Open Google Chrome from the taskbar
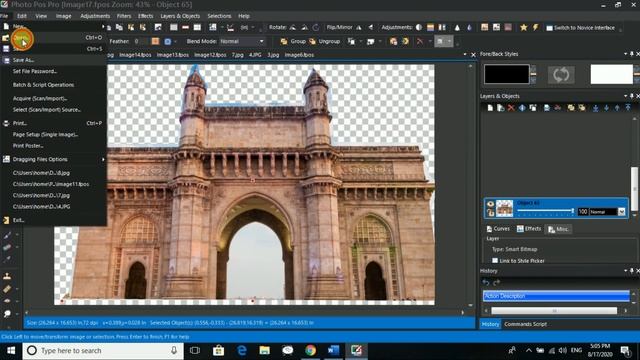Image resolution: width=640 pixels, height=360 pixels. tap(310, 350)
